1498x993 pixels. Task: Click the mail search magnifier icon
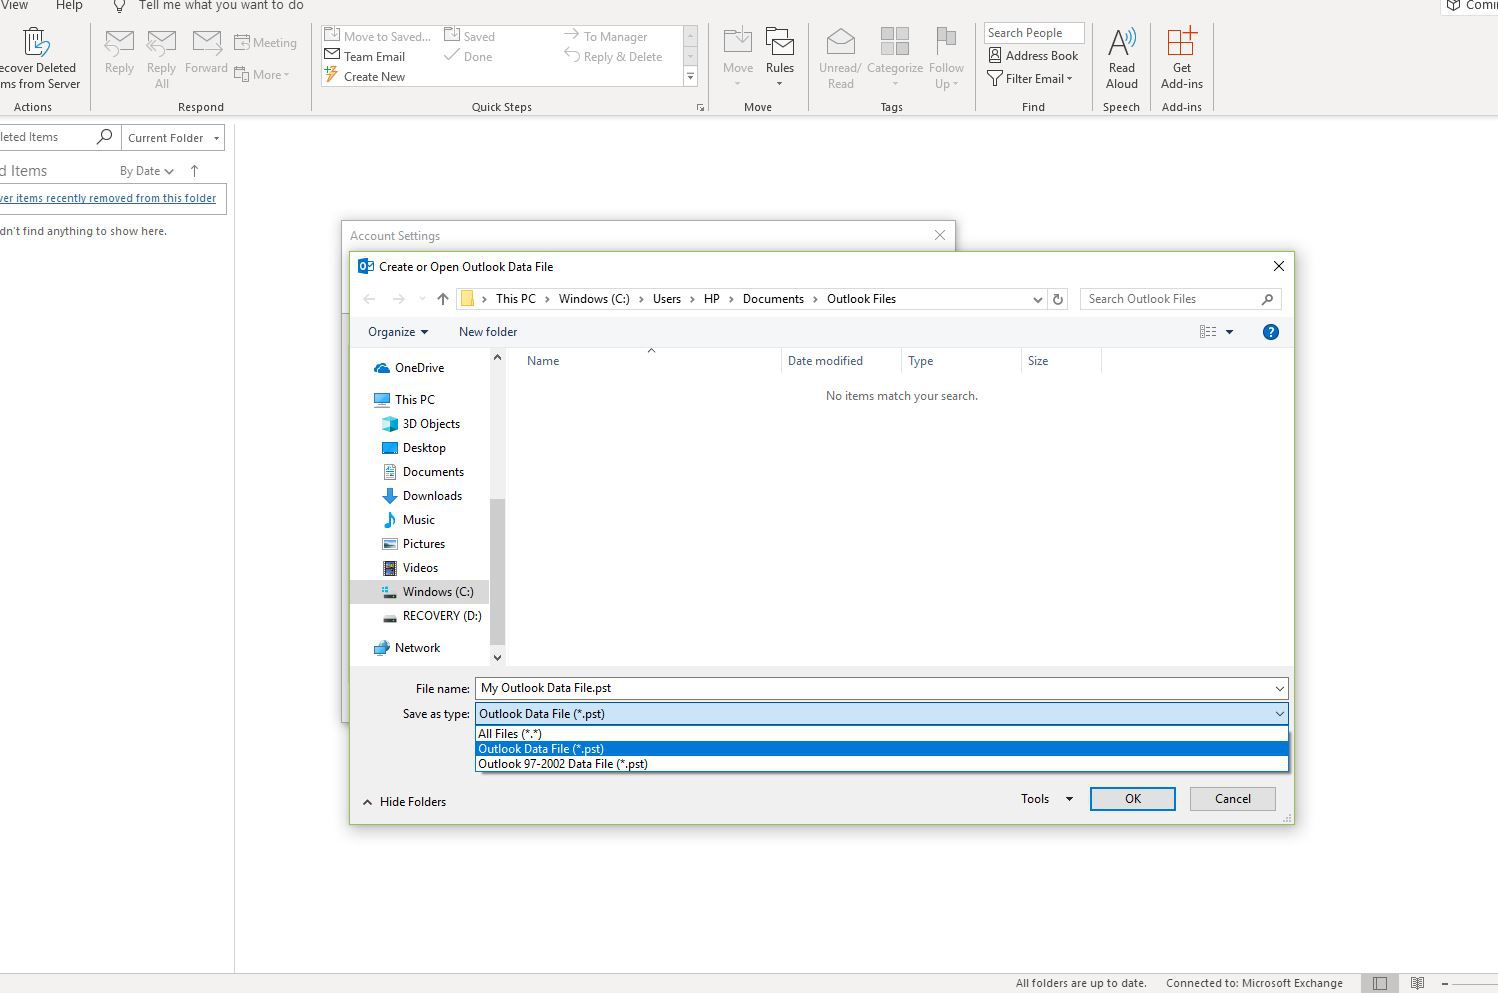(x=104, y=137)
